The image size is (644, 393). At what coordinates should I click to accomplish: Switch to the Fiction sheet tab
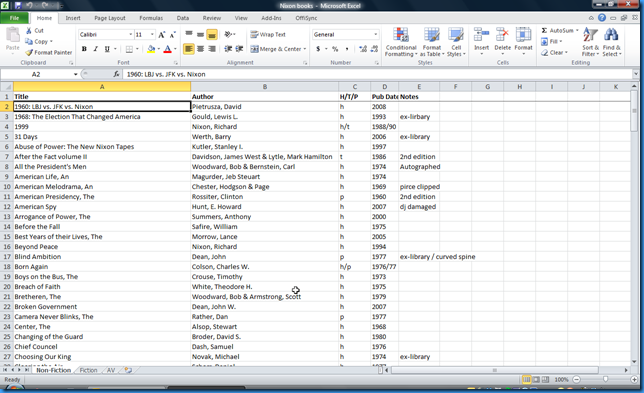tap(88, 370)
